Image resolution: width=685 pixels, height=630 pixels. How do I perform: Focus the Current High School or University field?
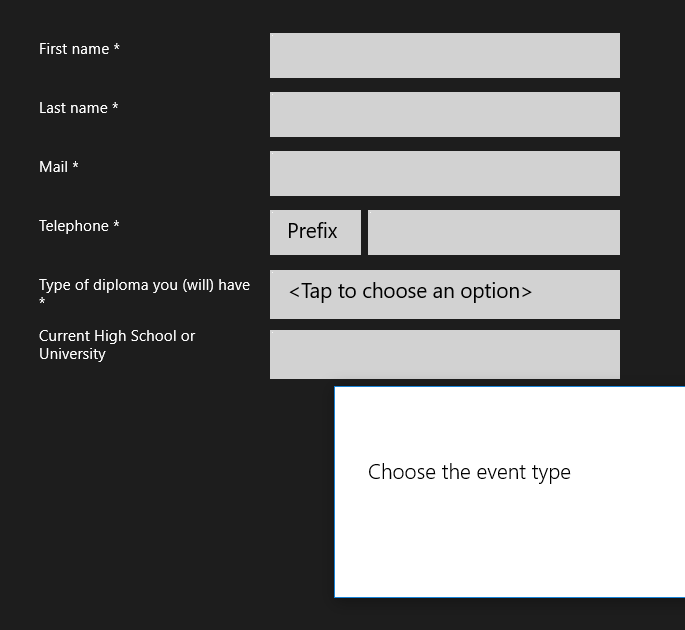point(444,354)
